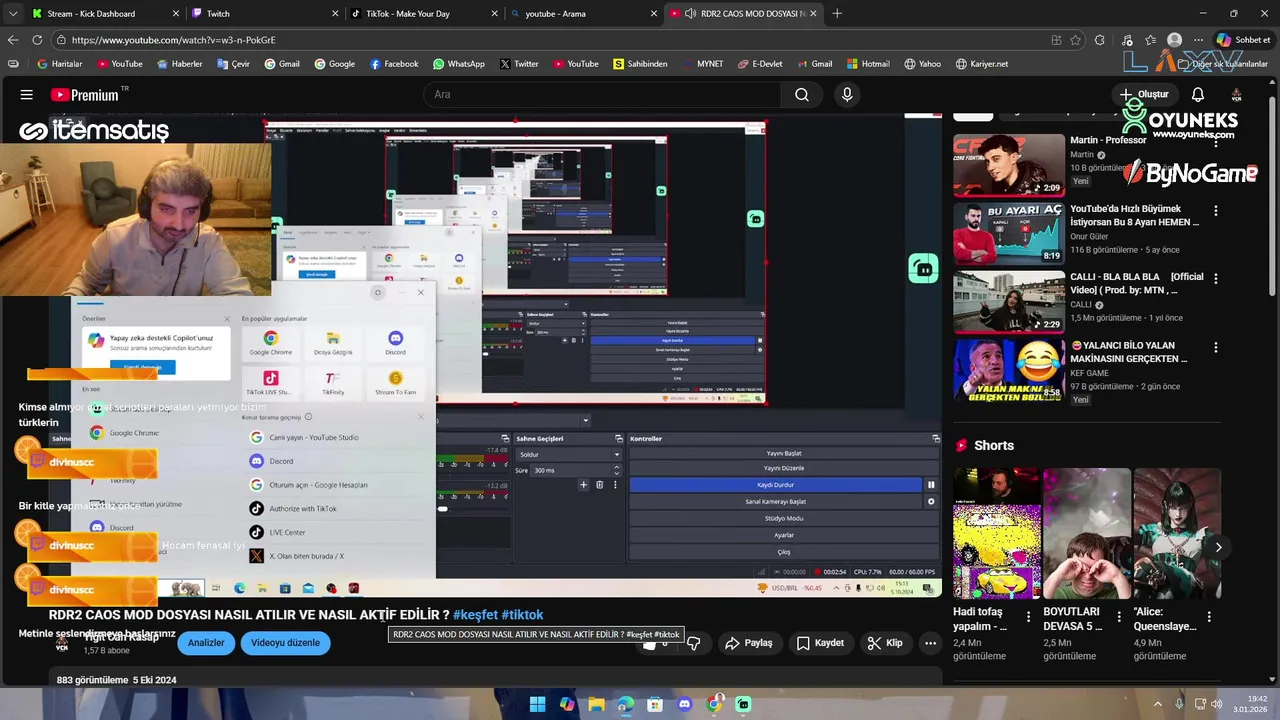This screenshot has height=720, width=1280.
Task: Click the Klip clip button
Action: point(885,643)
